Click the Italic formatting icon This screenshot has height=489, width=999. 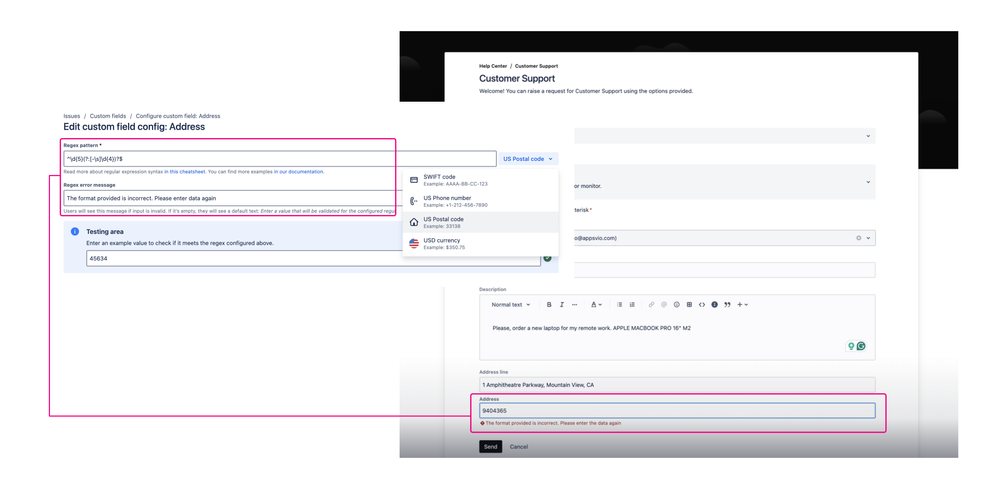point(562,305)
